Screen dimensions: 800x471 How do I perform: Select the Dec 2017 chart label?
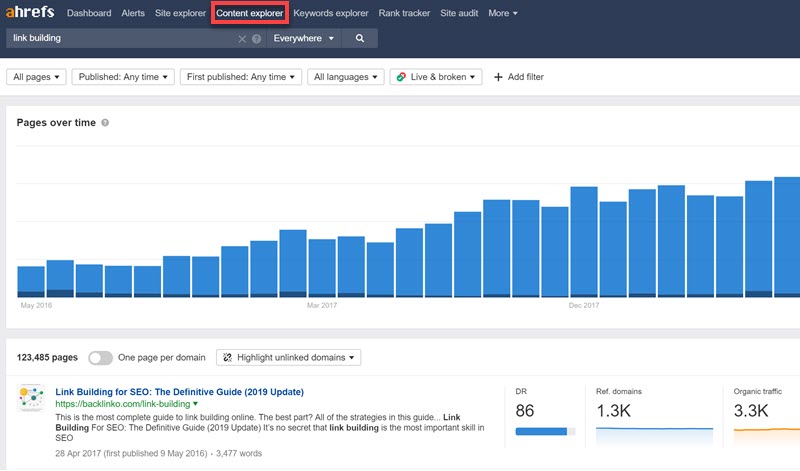[584, 306]
